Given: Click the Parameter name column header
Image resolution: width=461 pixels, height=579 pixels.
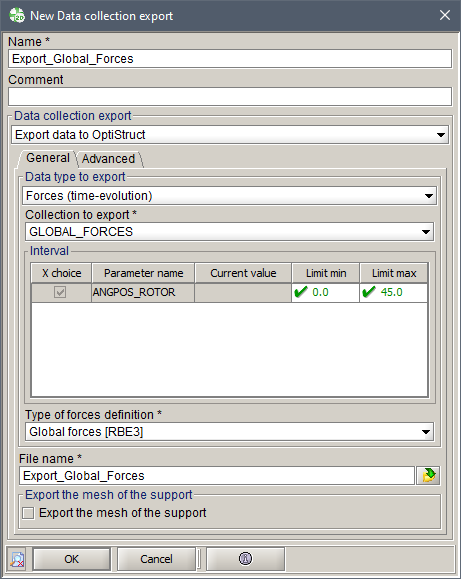Looking at the screenshot, I should point(143,273).
